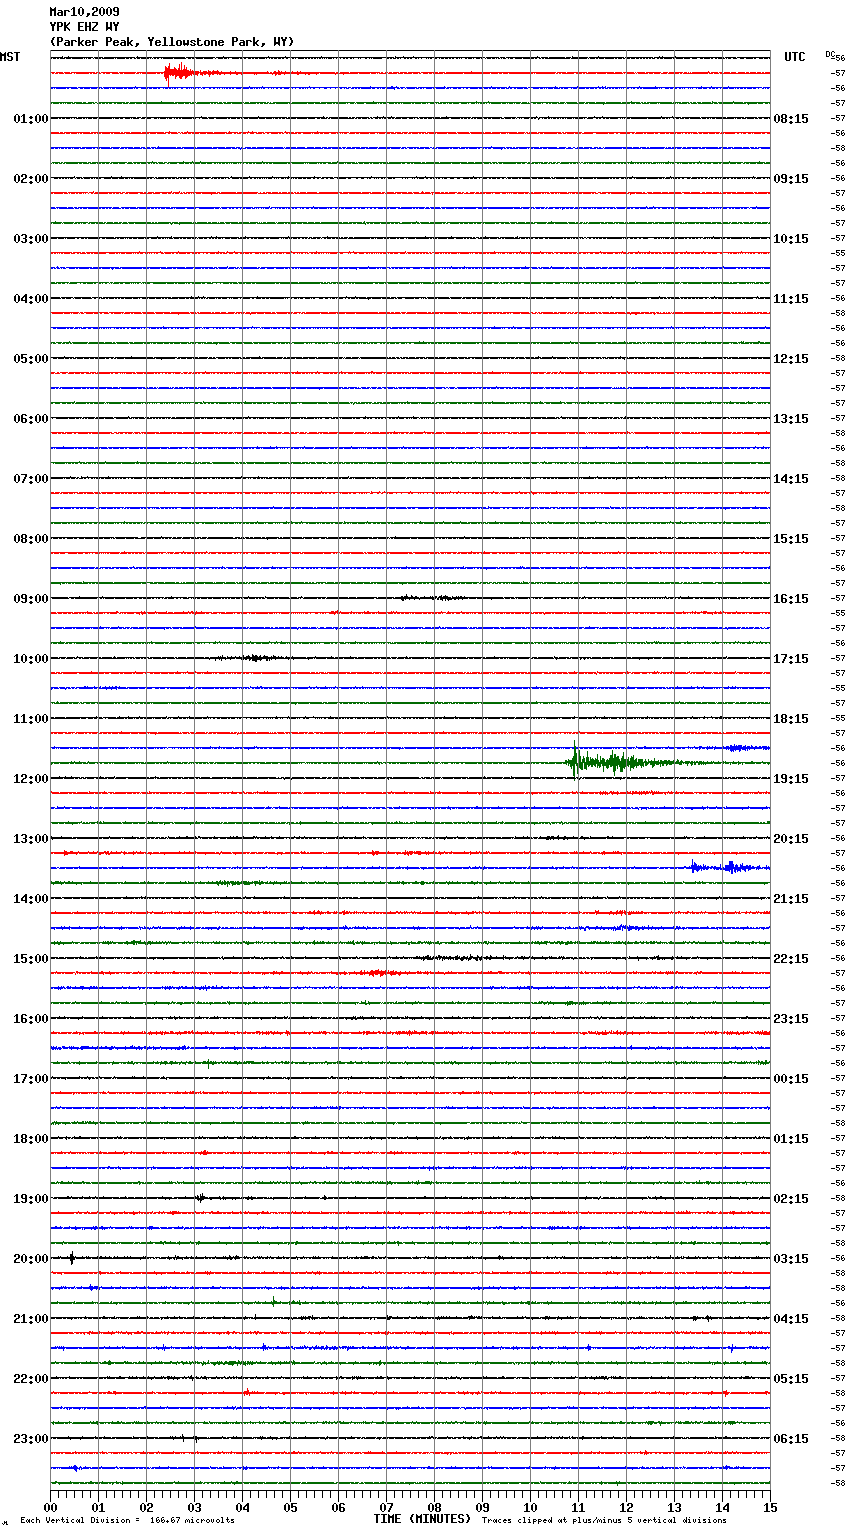Click the 10:15 UTC time label
This screenshot has height=1534, width=850.
click(x=791, y=239)
